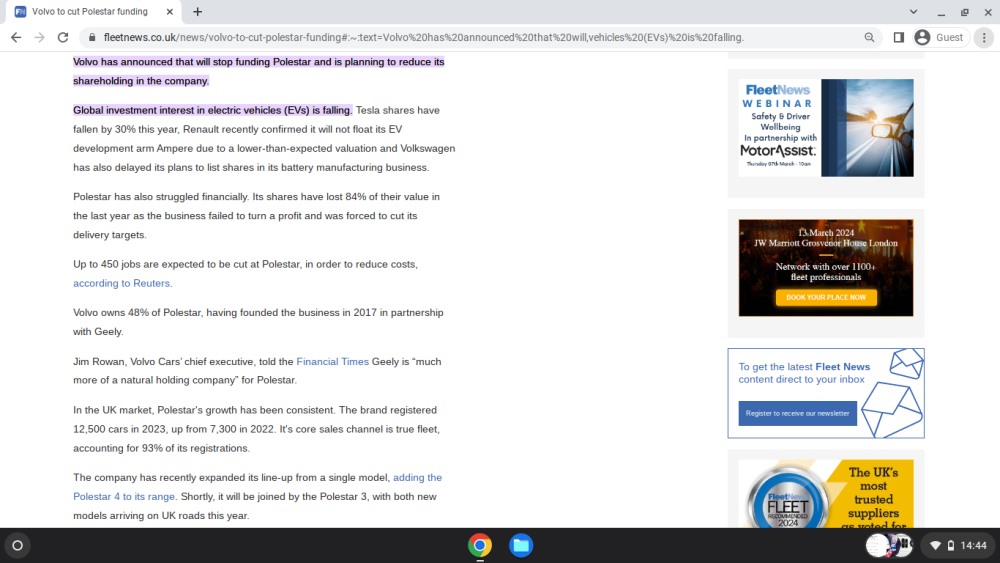This screenshot has width=1000, height=563.
Task: Close the Volvo to cut Polestar funding tab
Action: pyautogui.click(x=170, y=11)
